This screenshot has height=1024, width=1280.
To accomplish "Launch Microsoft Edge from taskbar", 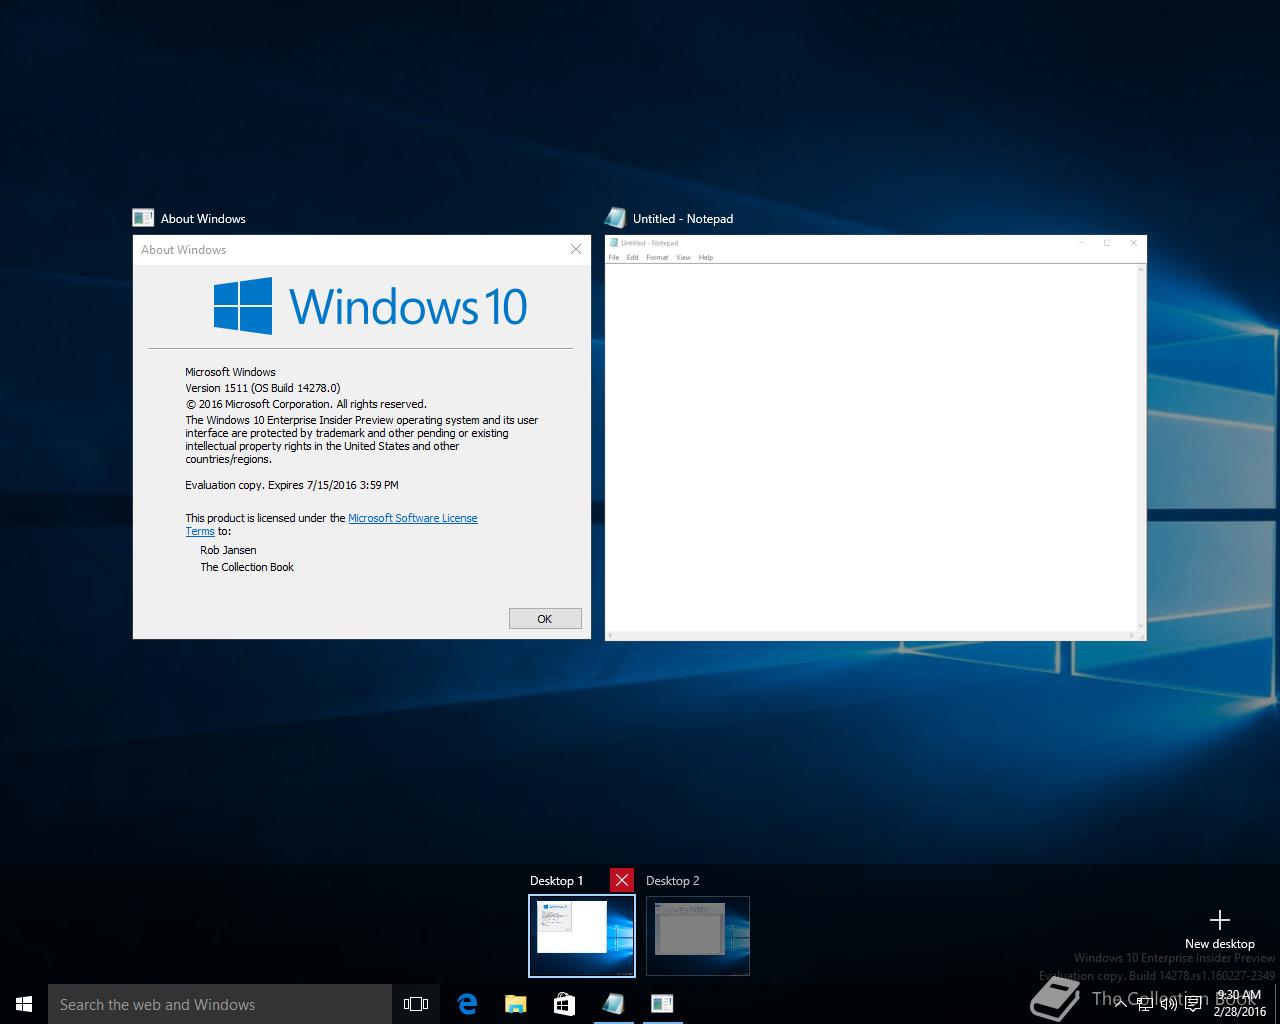I will (467, 1004).
